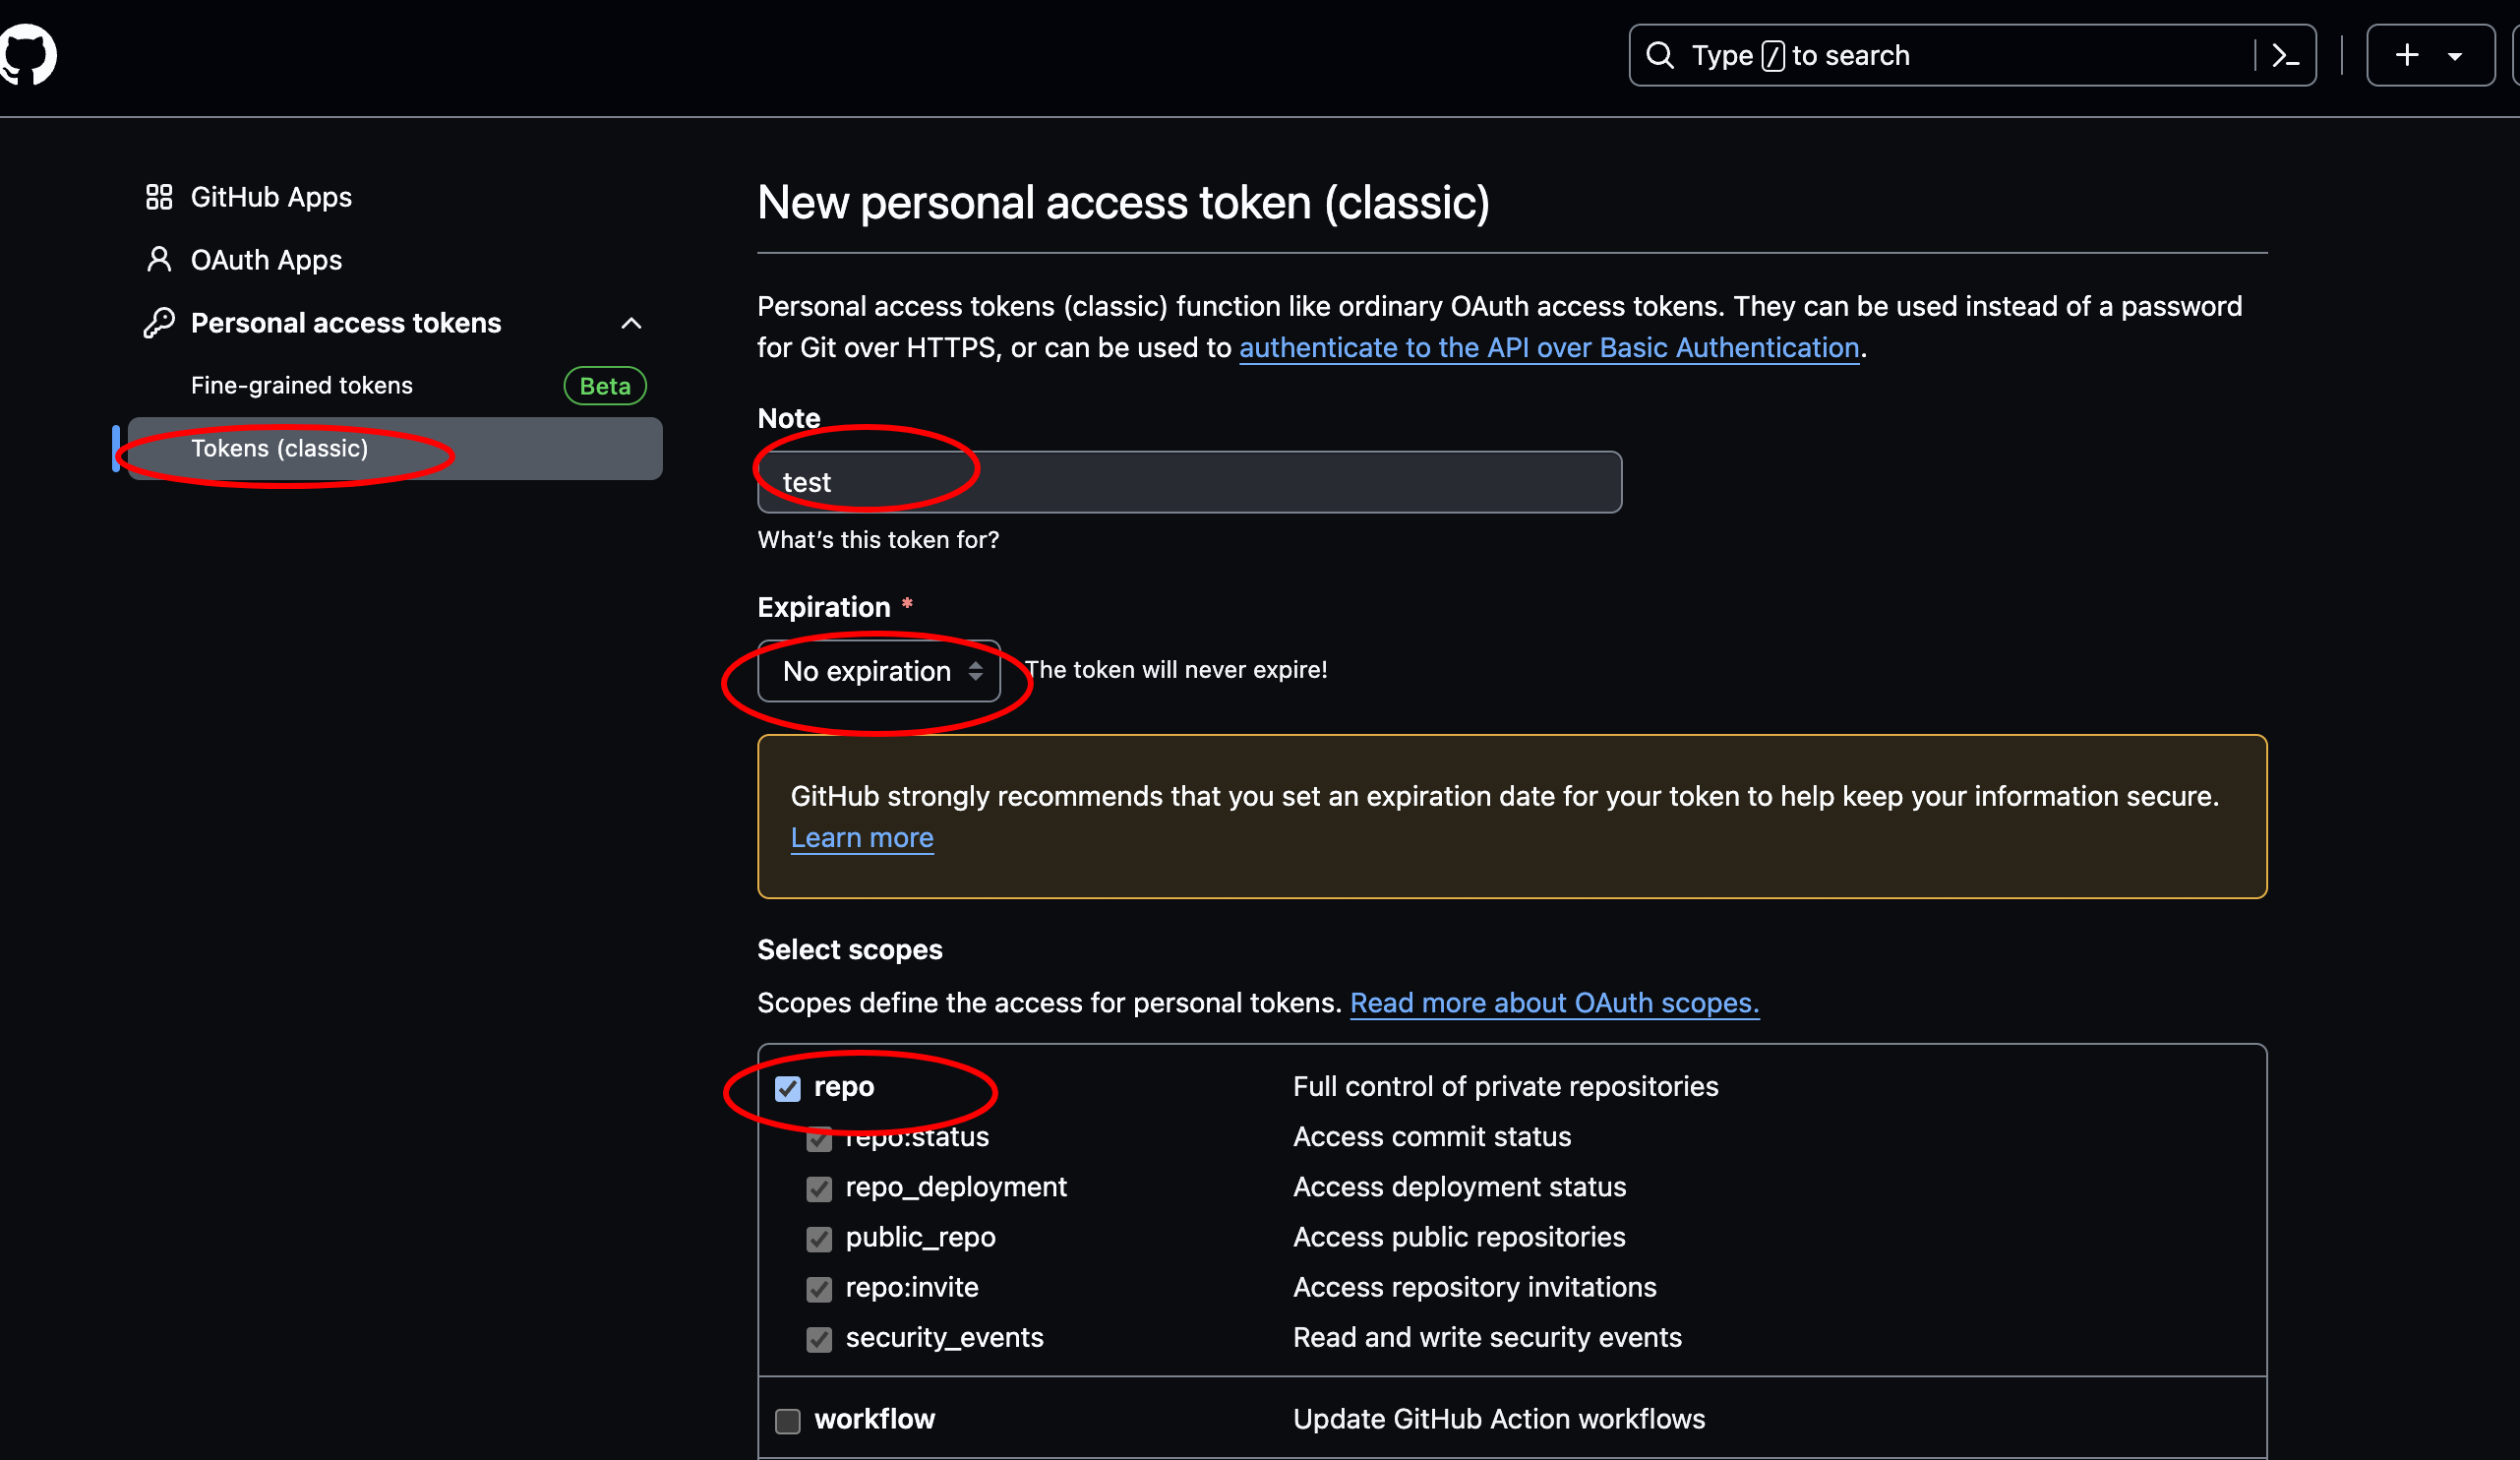2520x1460 pixels.
Task: Uncheck the repo scope checkbox
Action: click(x=788, y=1088)
